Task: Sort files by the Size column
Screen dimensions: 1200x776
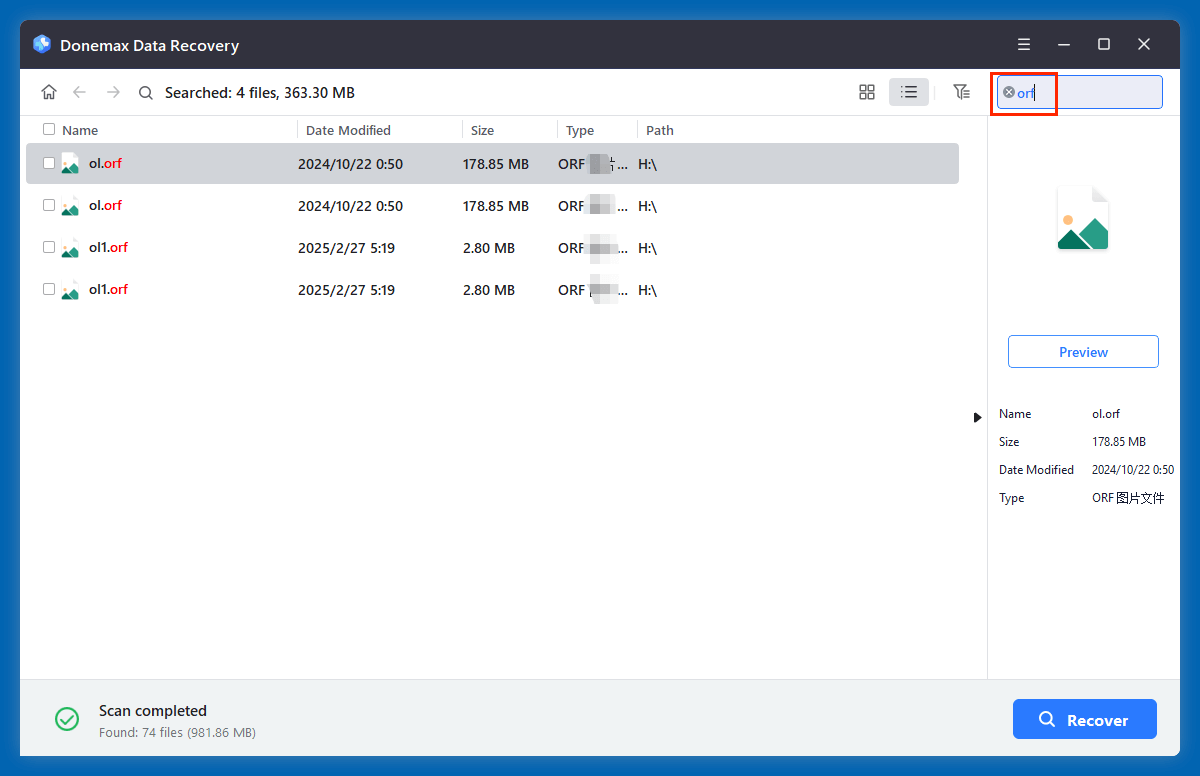Action: pyautogui.click(x=482, y=129)
